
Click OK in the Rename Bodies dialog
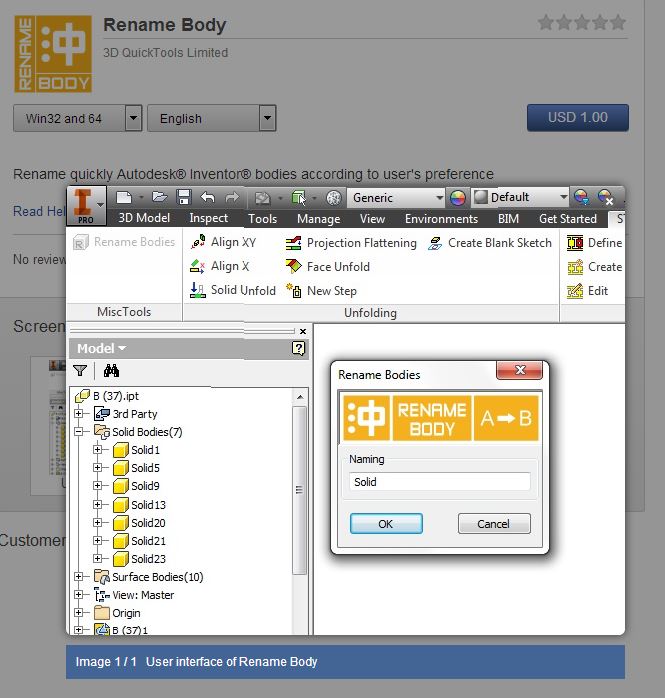coord(386,524)
